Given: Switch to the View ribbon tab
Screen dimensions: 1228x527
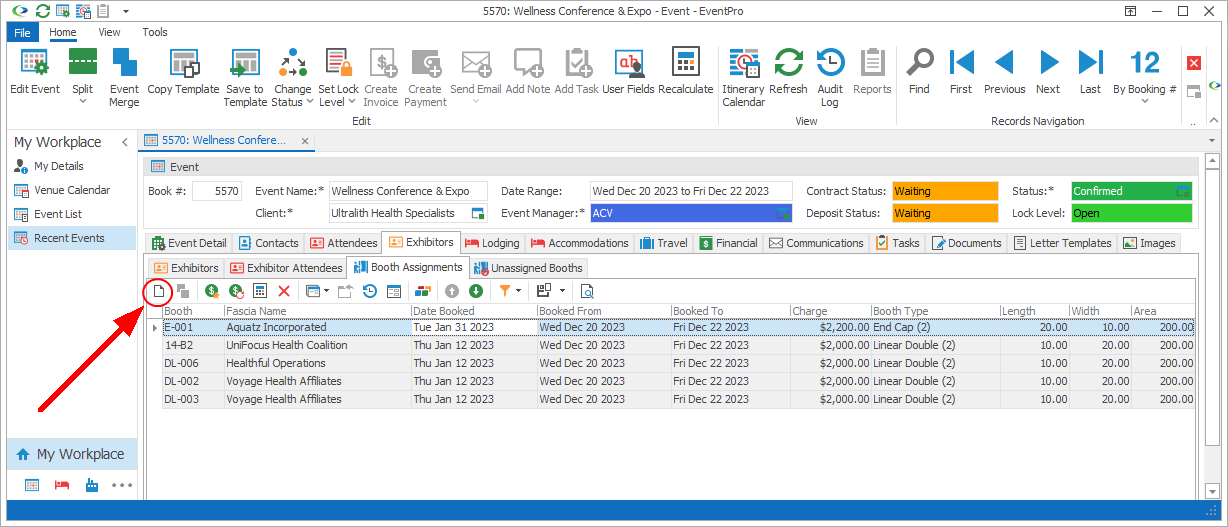Looking at the screenshot, I should click(109, 32).
